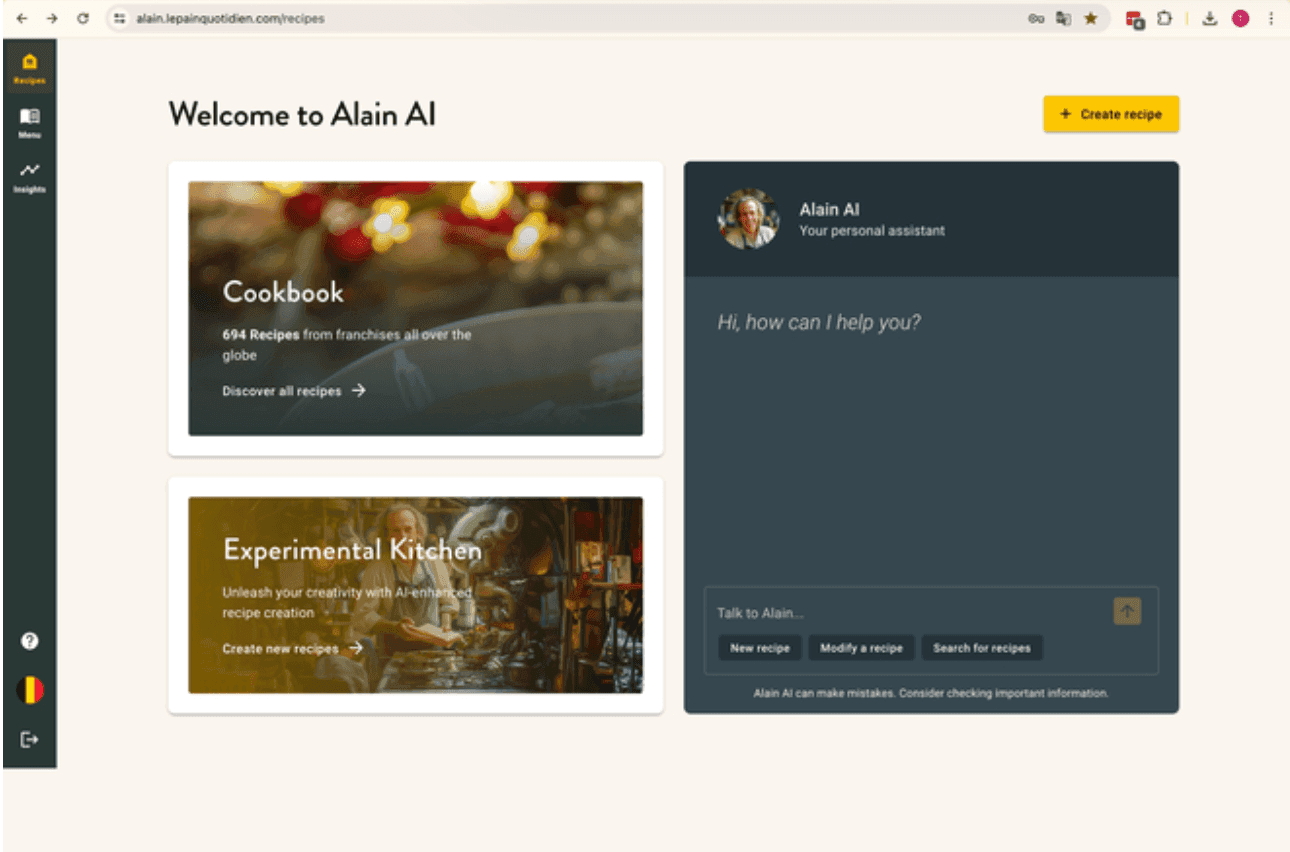Click the translate page icon

click(1063, 18)
